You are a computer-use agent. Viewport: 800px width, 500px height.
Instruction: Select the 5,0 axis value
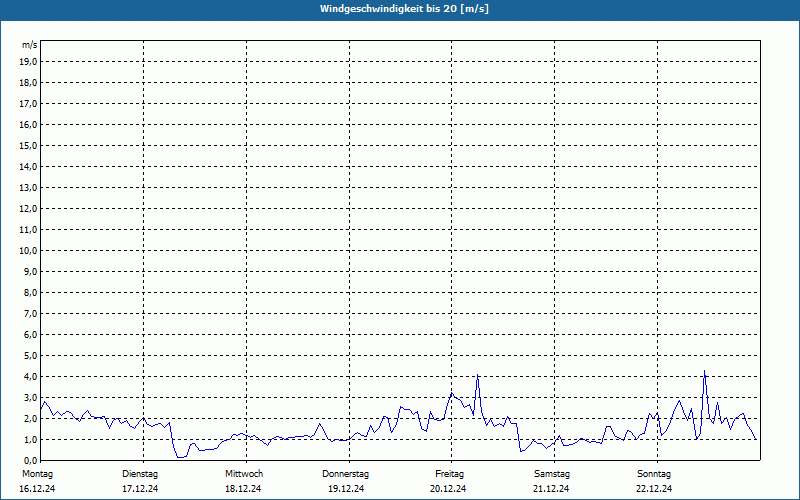[x=30, y=356]
